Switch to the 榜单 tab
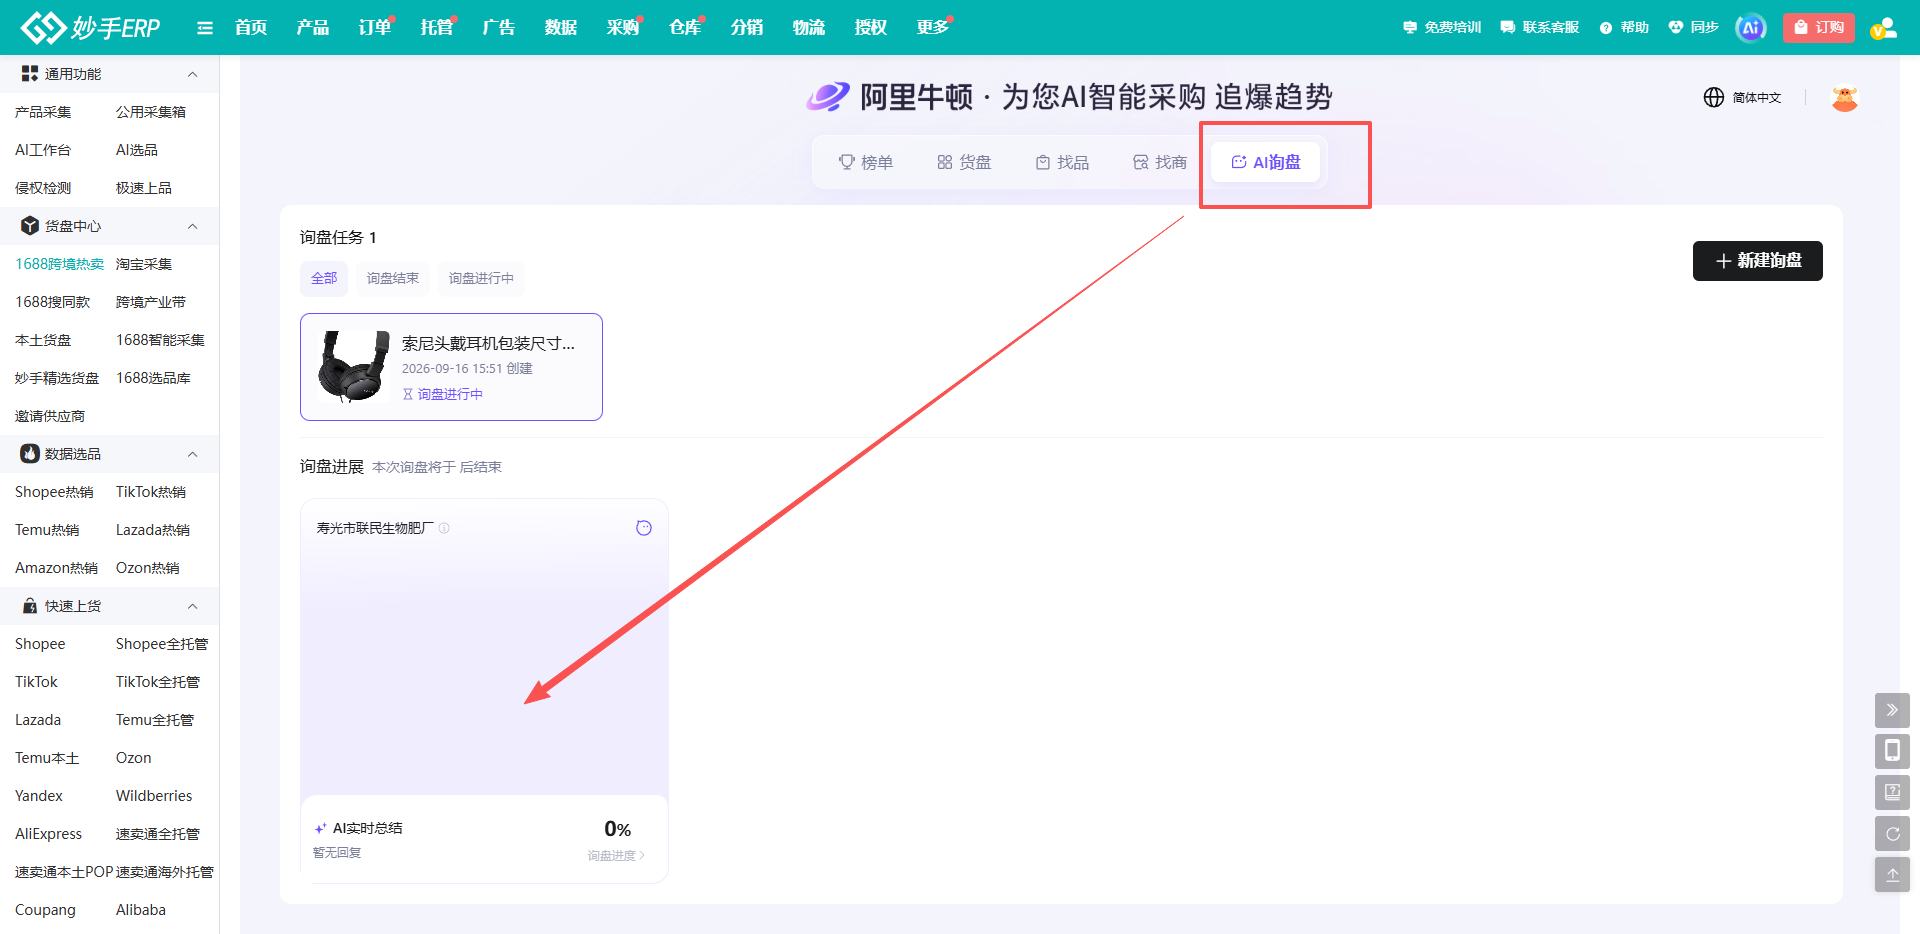The width and height of the screenshot is (1920, 934). point(866,162)
